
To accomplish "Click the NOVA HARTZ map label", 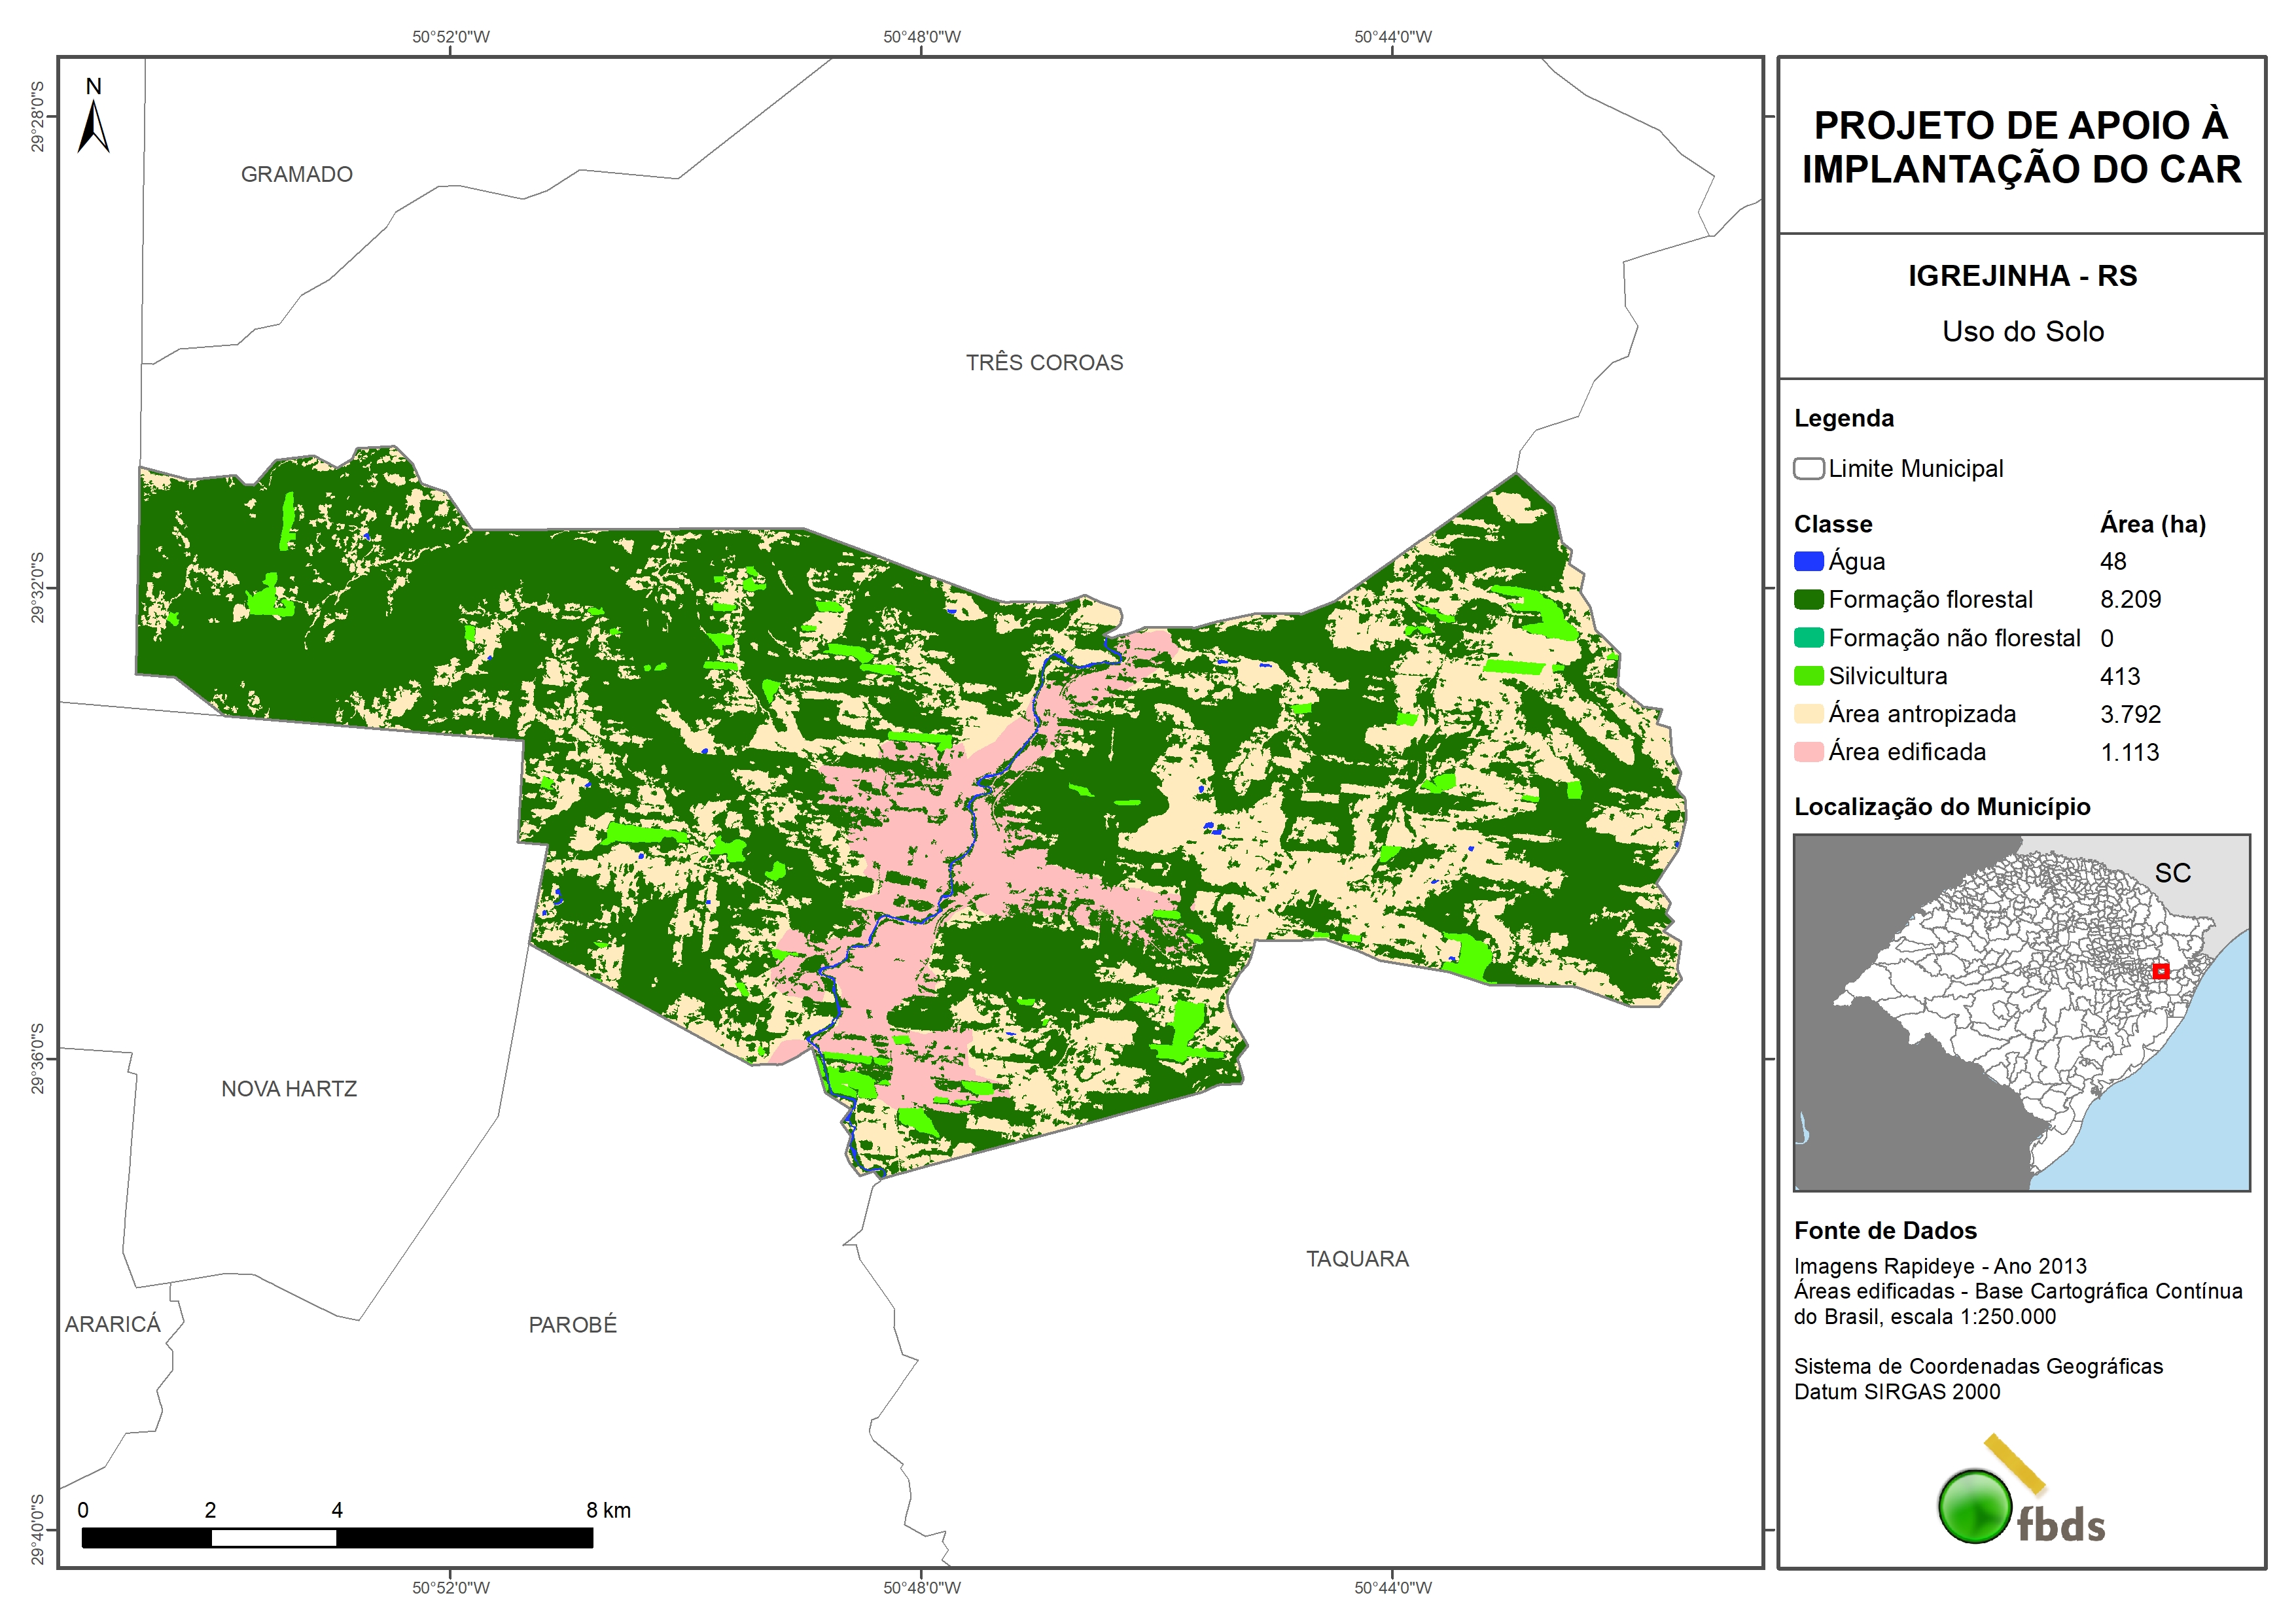I will (289, 1089).
